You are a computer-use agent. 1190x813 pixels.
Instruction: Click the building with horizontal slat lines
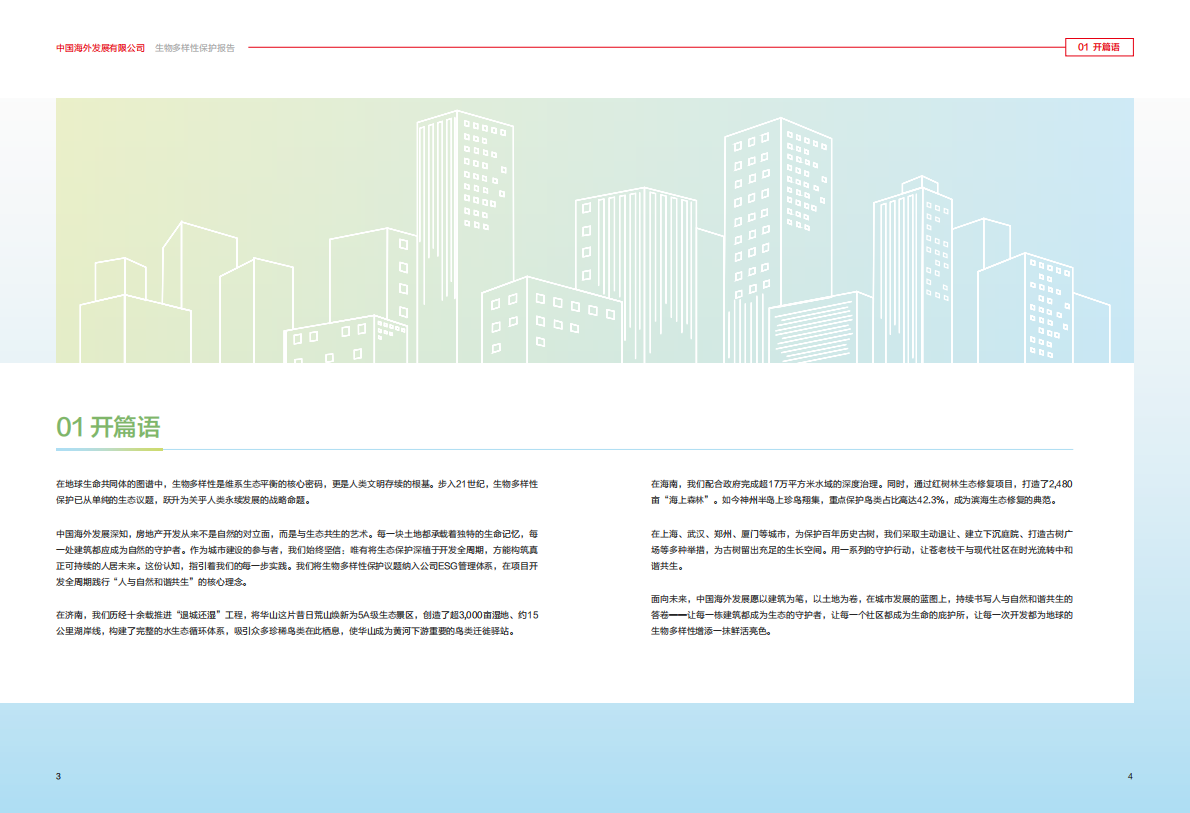[820, 327]
